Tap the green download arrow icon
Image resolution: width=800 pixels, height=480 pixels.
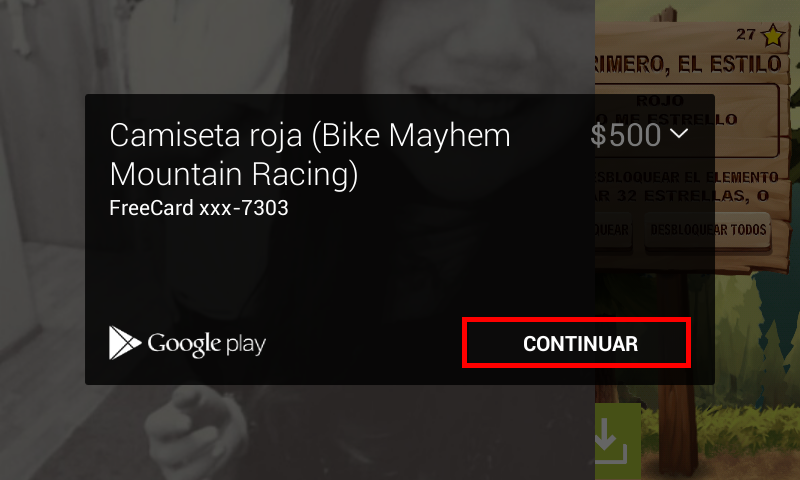click(x=617, y=442)
